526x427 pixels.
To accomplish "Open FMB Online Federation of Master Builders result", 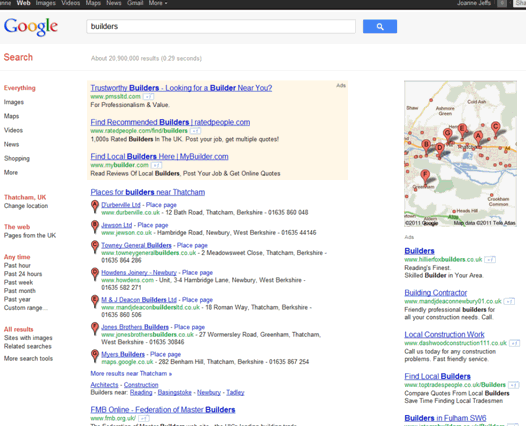I will pos(163,410).
